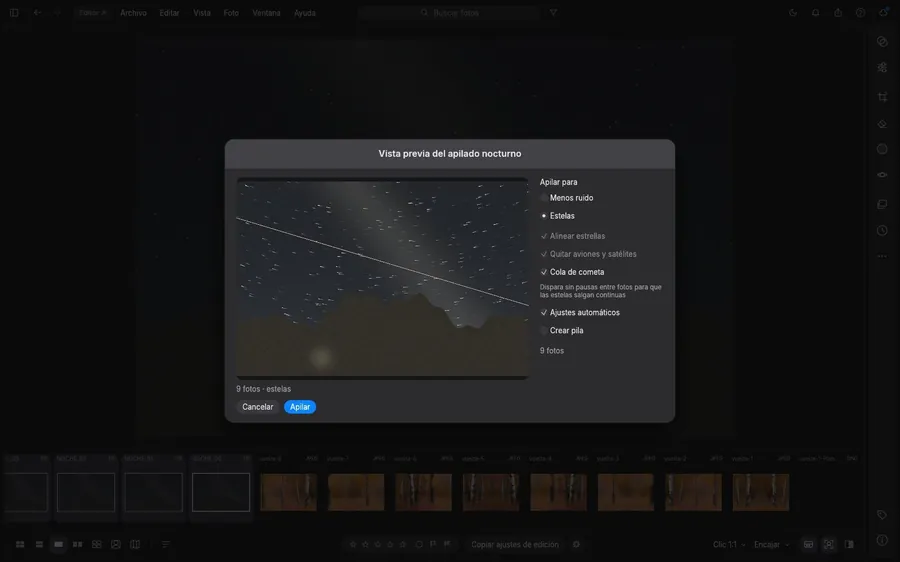Open the keywords tag icon
The image size is (900, 562).
point(882,515)
